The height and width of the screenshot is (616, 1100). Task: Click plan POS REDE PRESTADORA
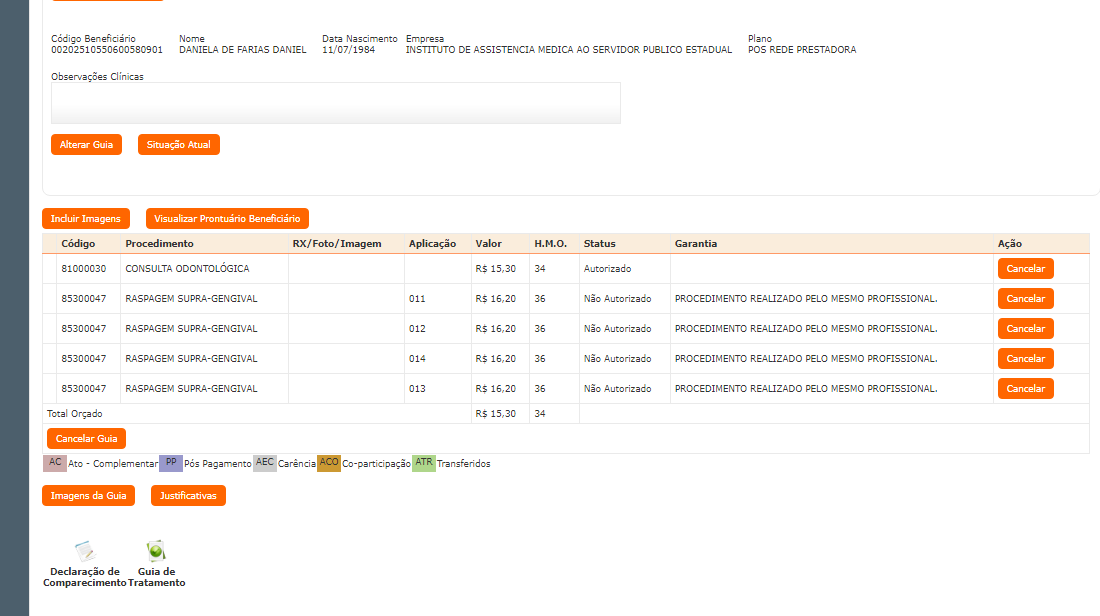point(802,50)
